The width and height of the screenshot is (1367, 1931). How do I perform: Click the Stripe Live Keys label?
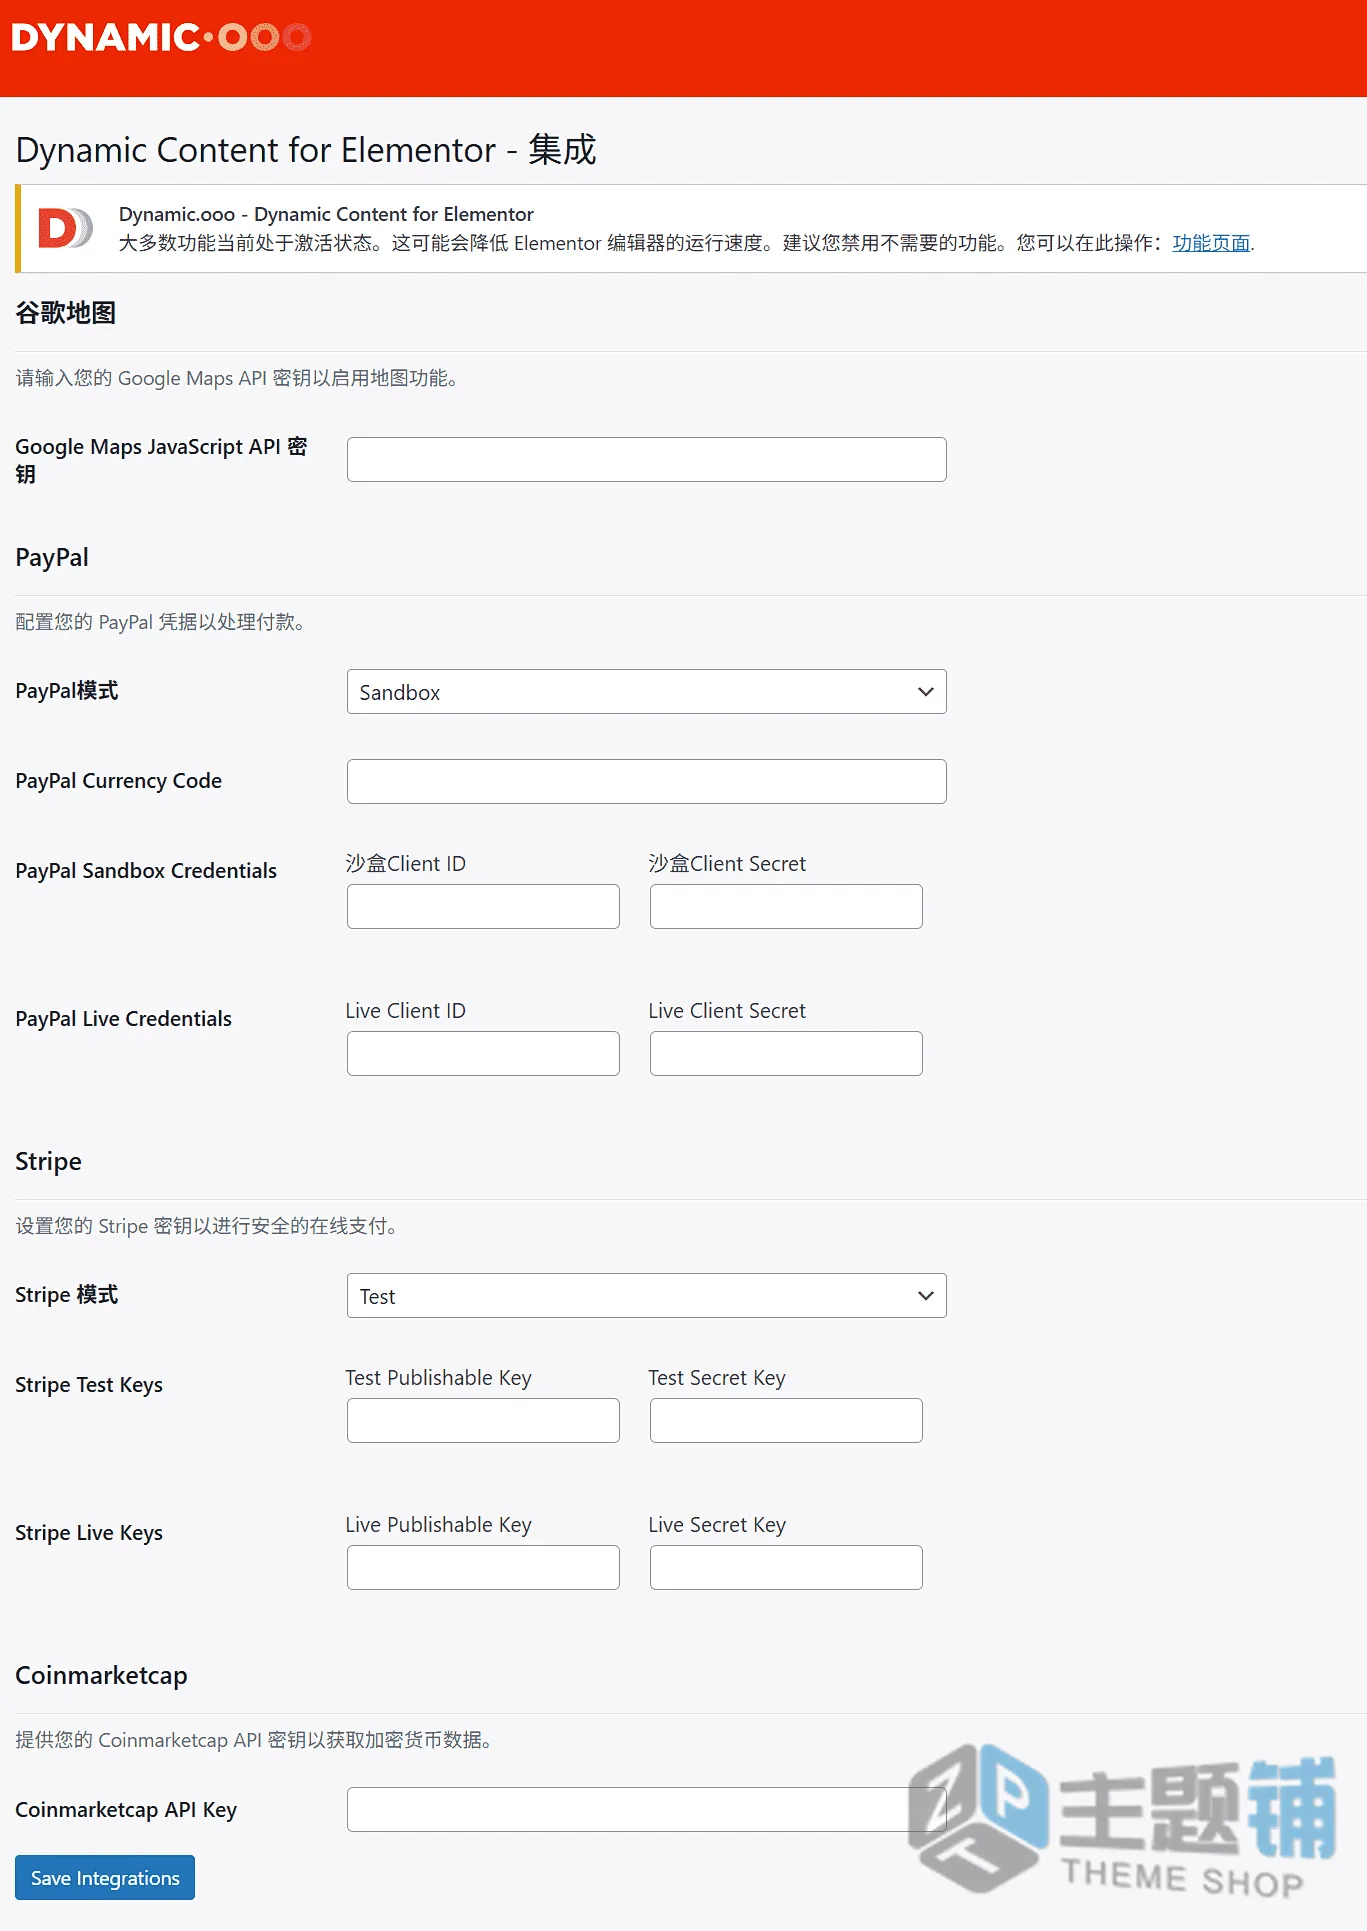(x=89, y=1533)
